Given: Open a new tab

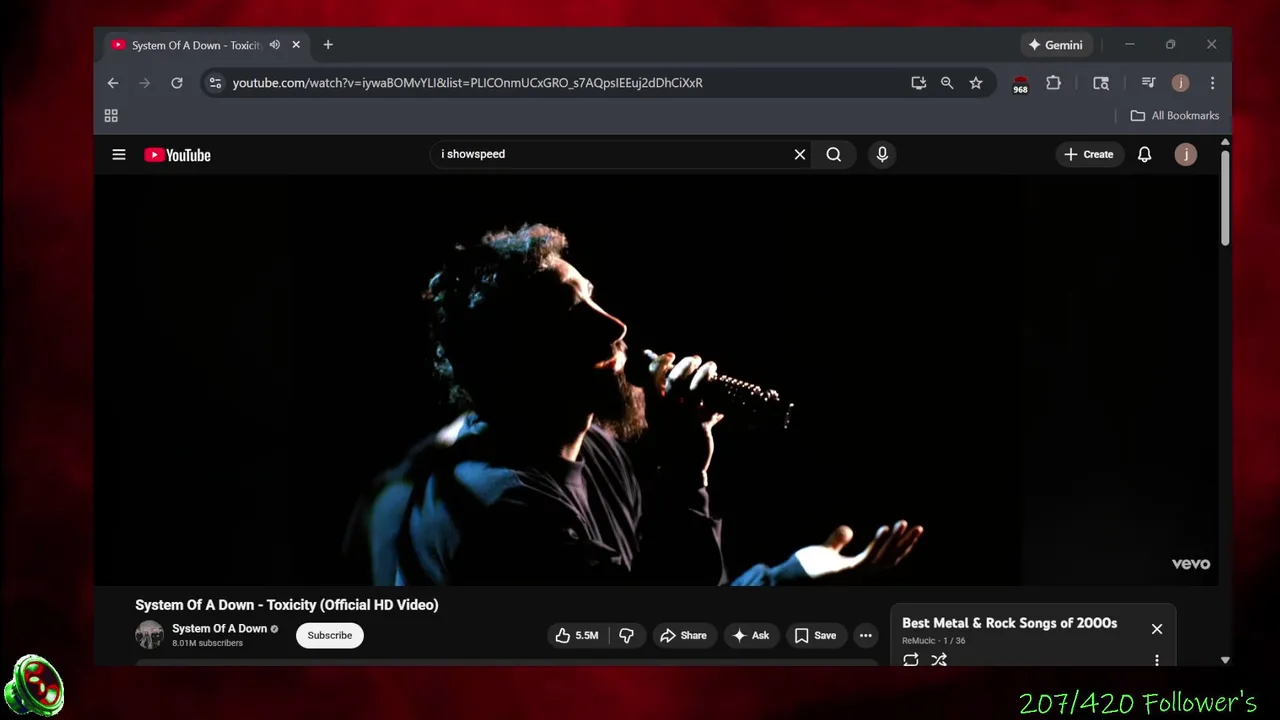Looking at the screenshot, I should click(328, 45).
